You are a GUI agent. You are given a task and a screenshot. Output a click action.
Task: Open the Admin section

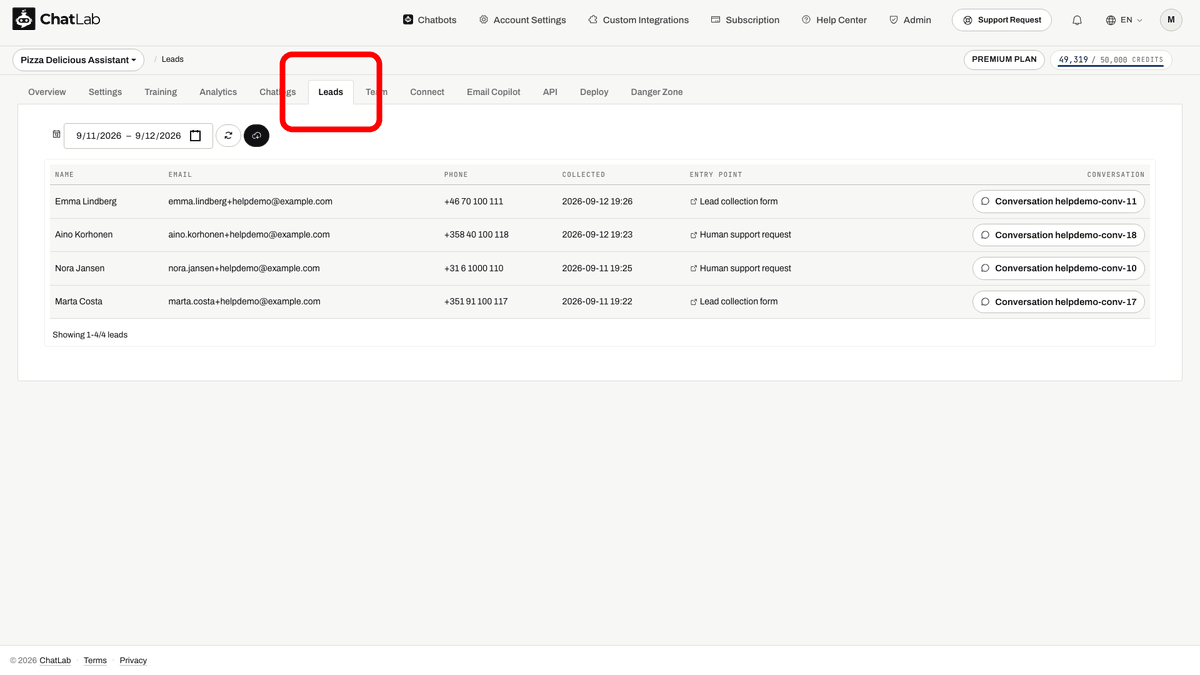pos(910,20)
